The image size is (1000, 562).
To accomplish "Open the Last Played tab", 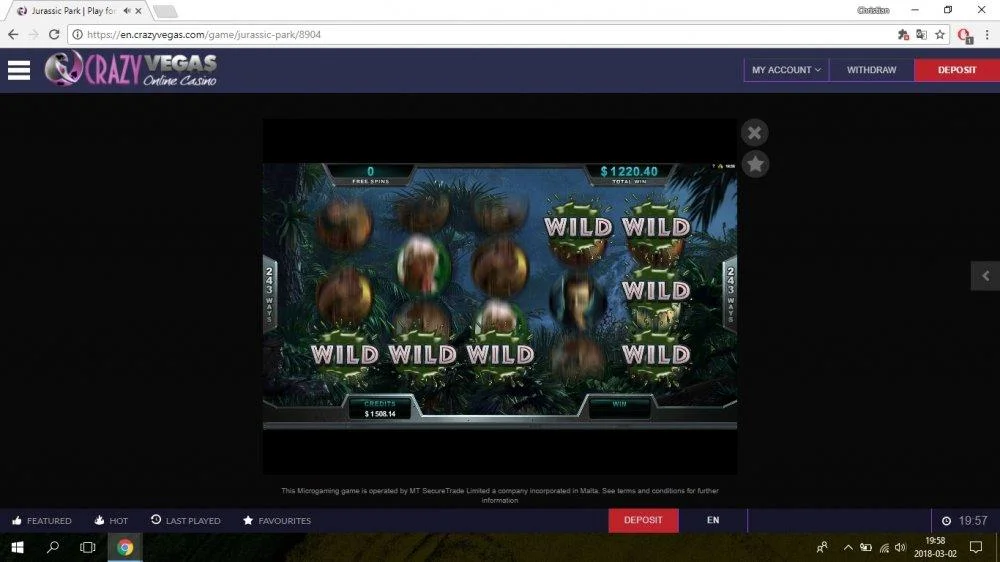I will (x=186, y=521).
